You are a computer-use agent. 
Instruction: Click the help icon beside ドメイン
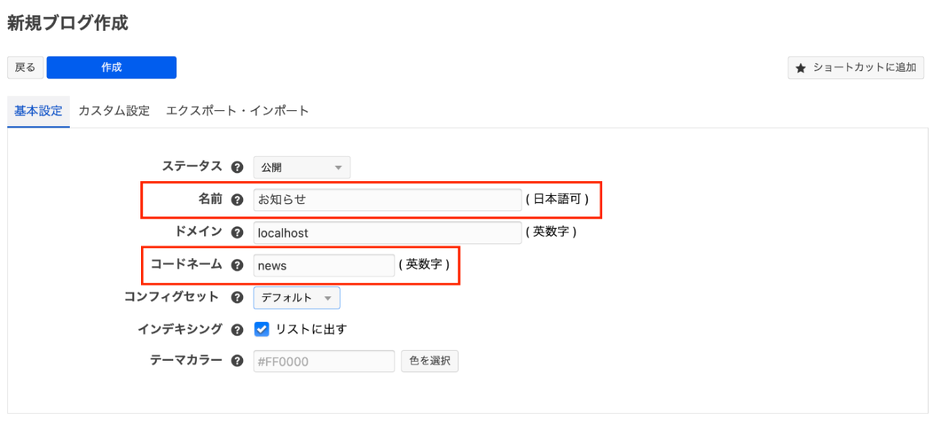(x=237, y=232)
